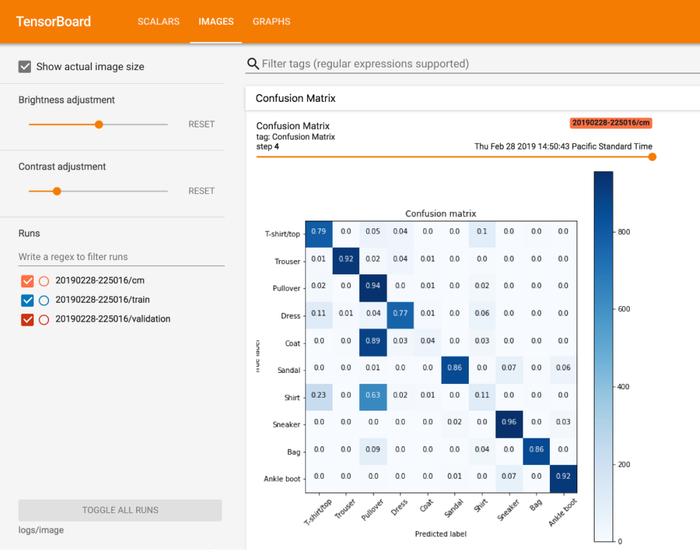Image resolution: width=700 pixels, height=552 pixels.
Task: Focus the 'Write a regex to filter runs' field
Action: coord(121,257)
